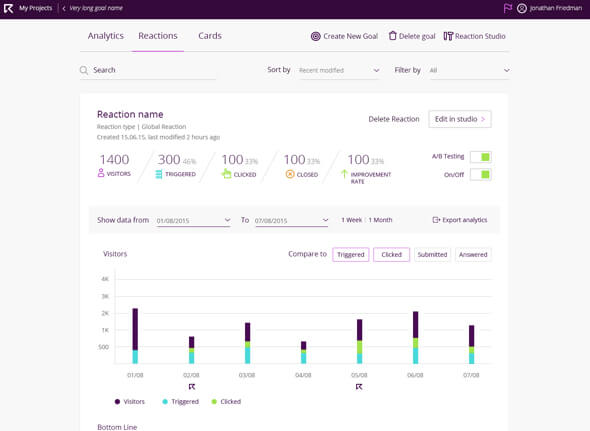Select the 1 Week range
The image size is (590, 431).
point(351,220)
